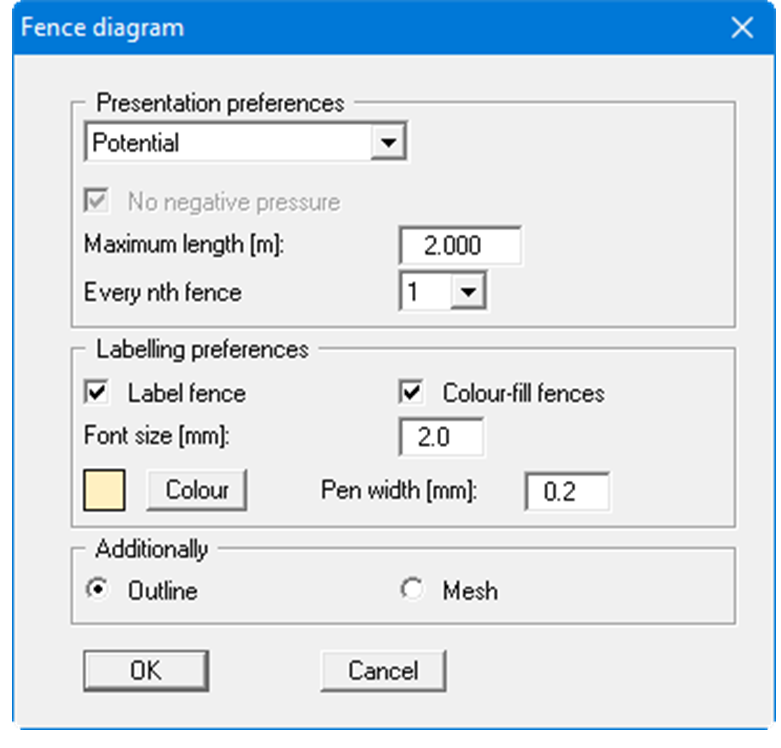Click the beige colour swatch
Screen dimensions: 781x748
(104, 491)
